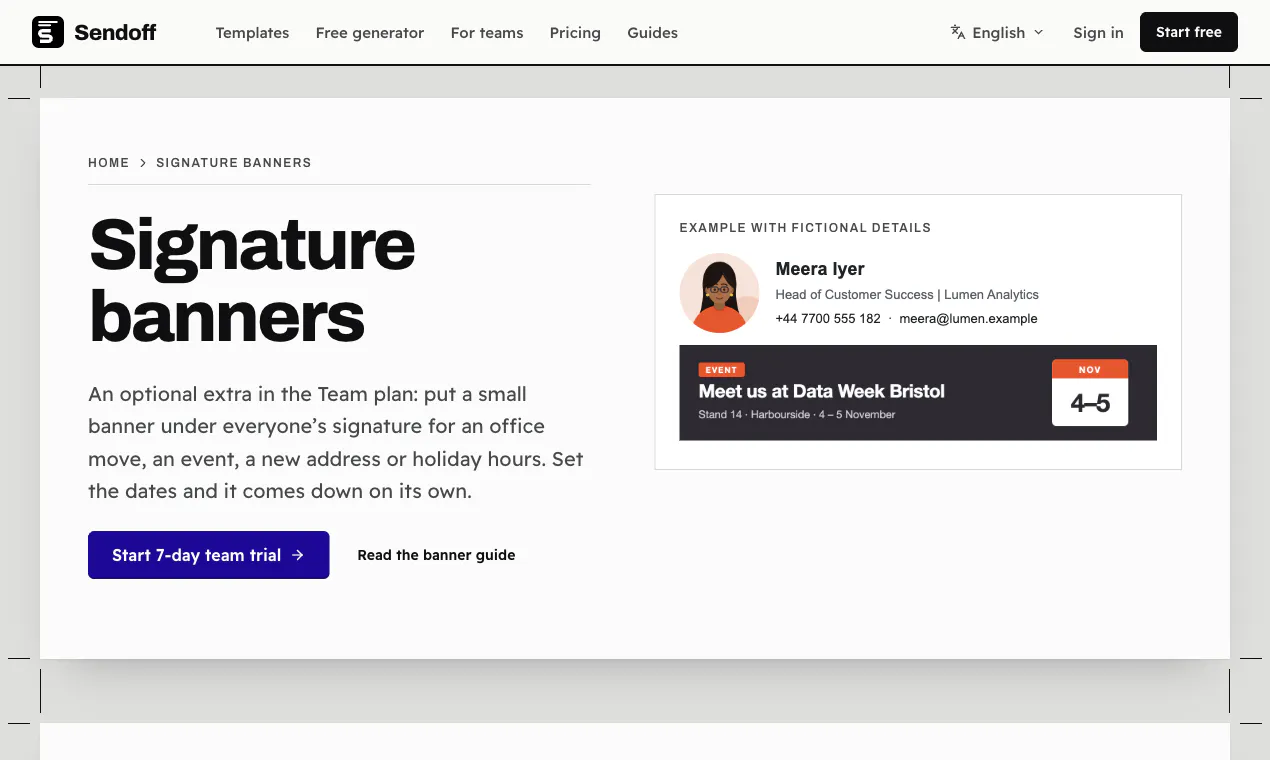Click the Meera Iyer avatar image
Viewport: 1270px width, 760px height.
pyautogui.click(x=719, y=293)
